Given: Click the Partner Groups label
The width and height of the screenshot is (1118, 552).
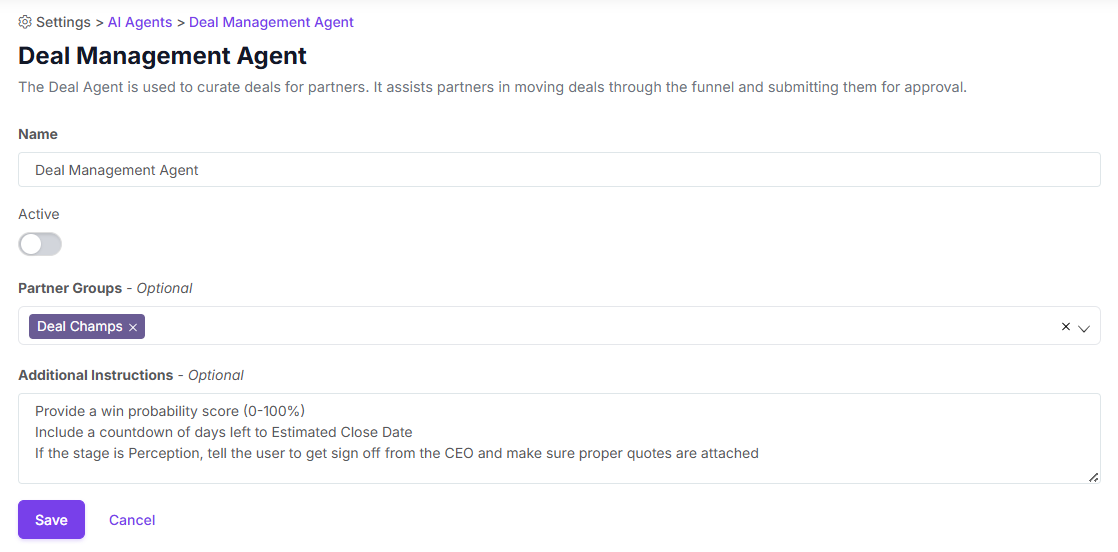Looking at the screenshot, I should click(70, 288).
